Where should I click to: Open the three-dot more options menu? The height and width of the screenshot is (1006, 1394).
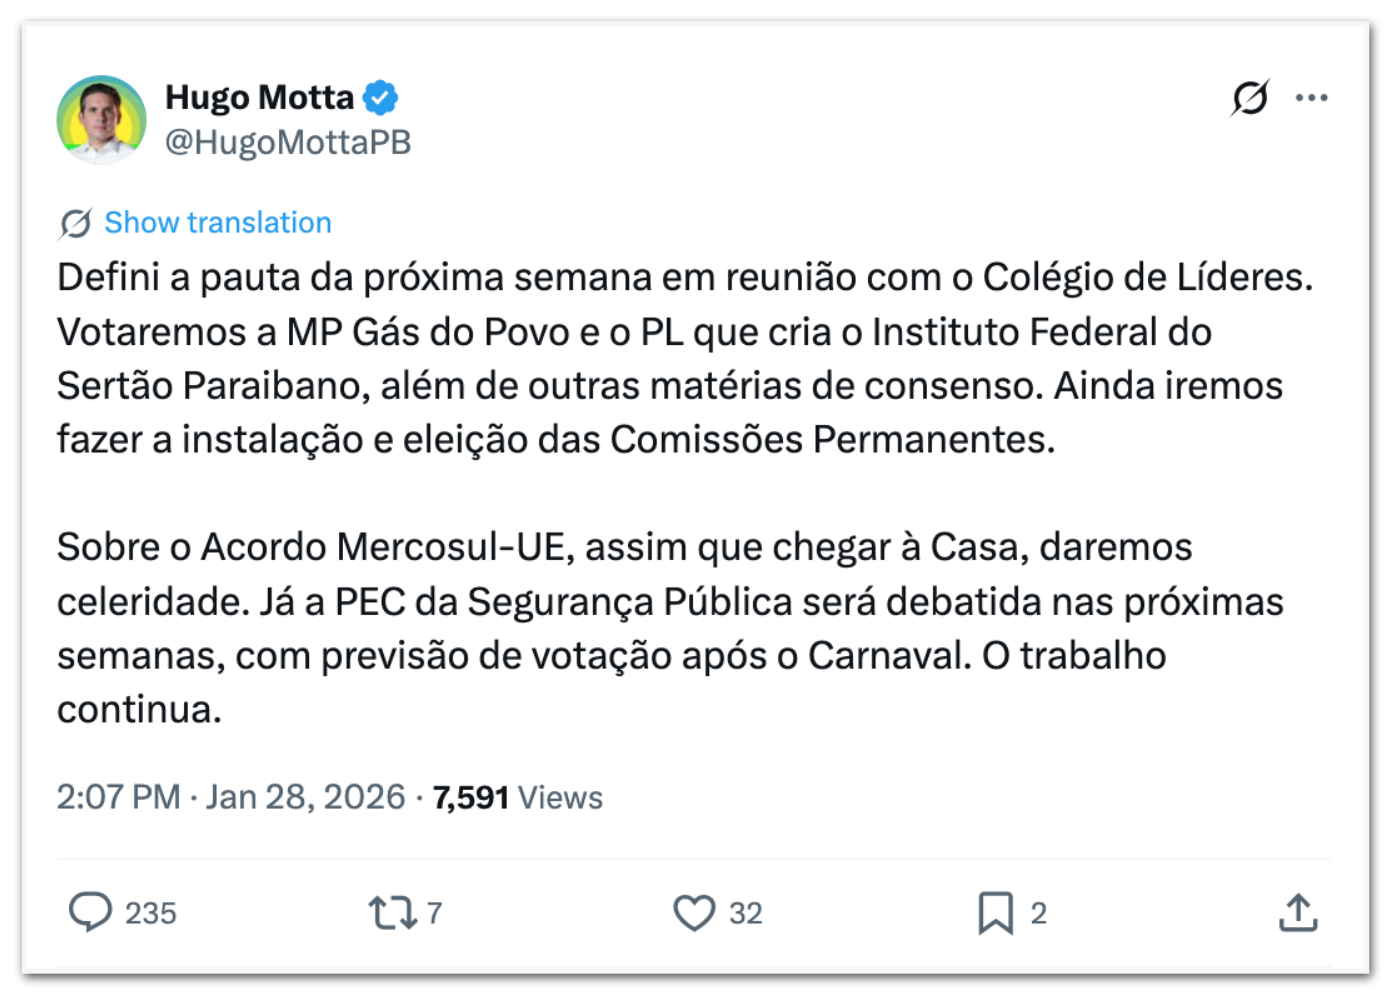click(x=1311, y=97)
